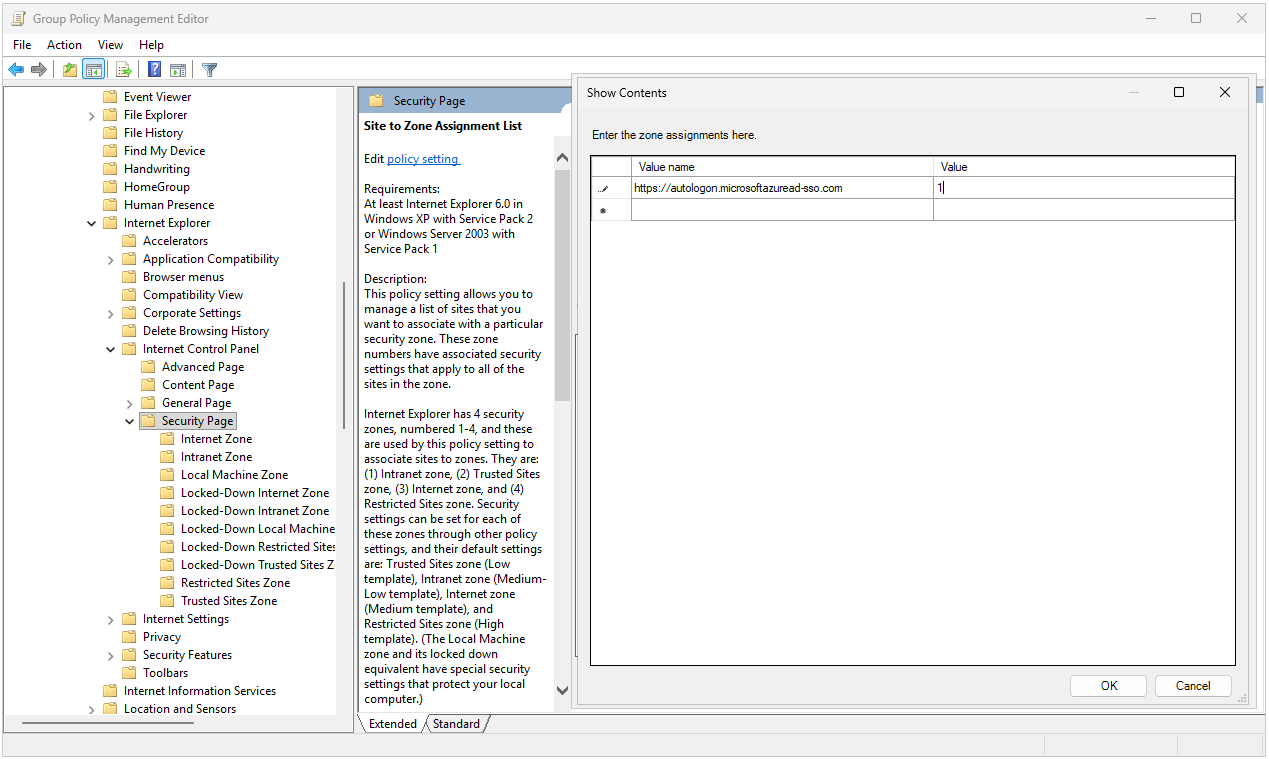Click OK in Show Contents dialog
This screenshot has height=759, width=1269.
point(1109,686)
